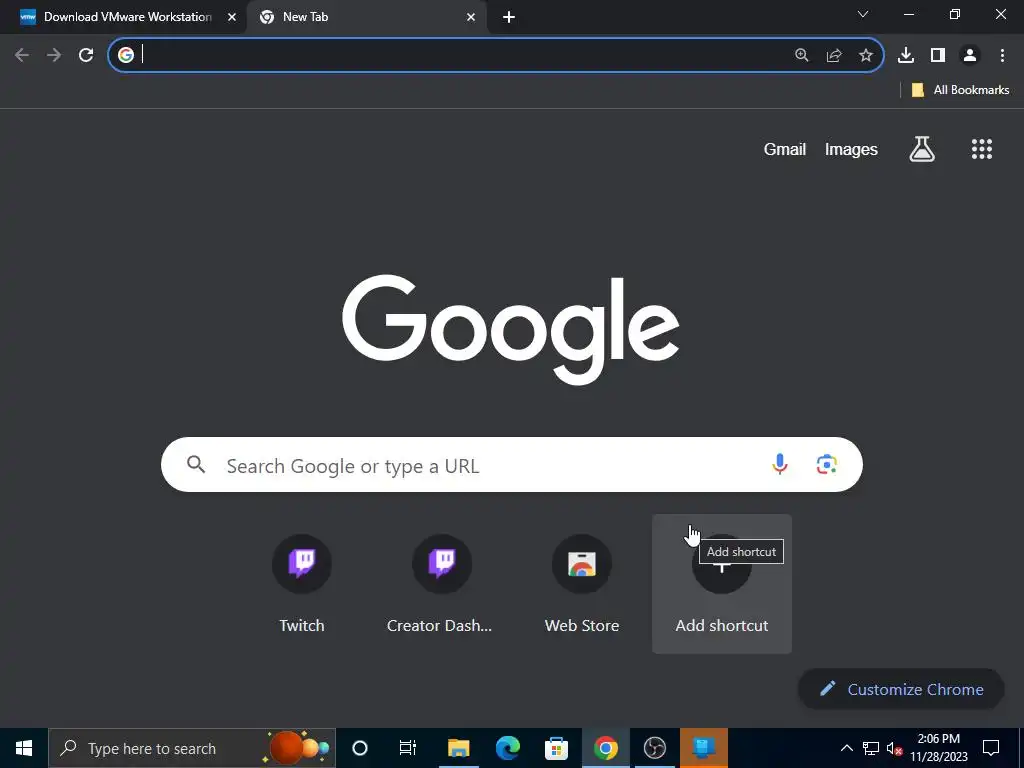Close the New Tab tab
The image size is (1024, 768).
471,17
